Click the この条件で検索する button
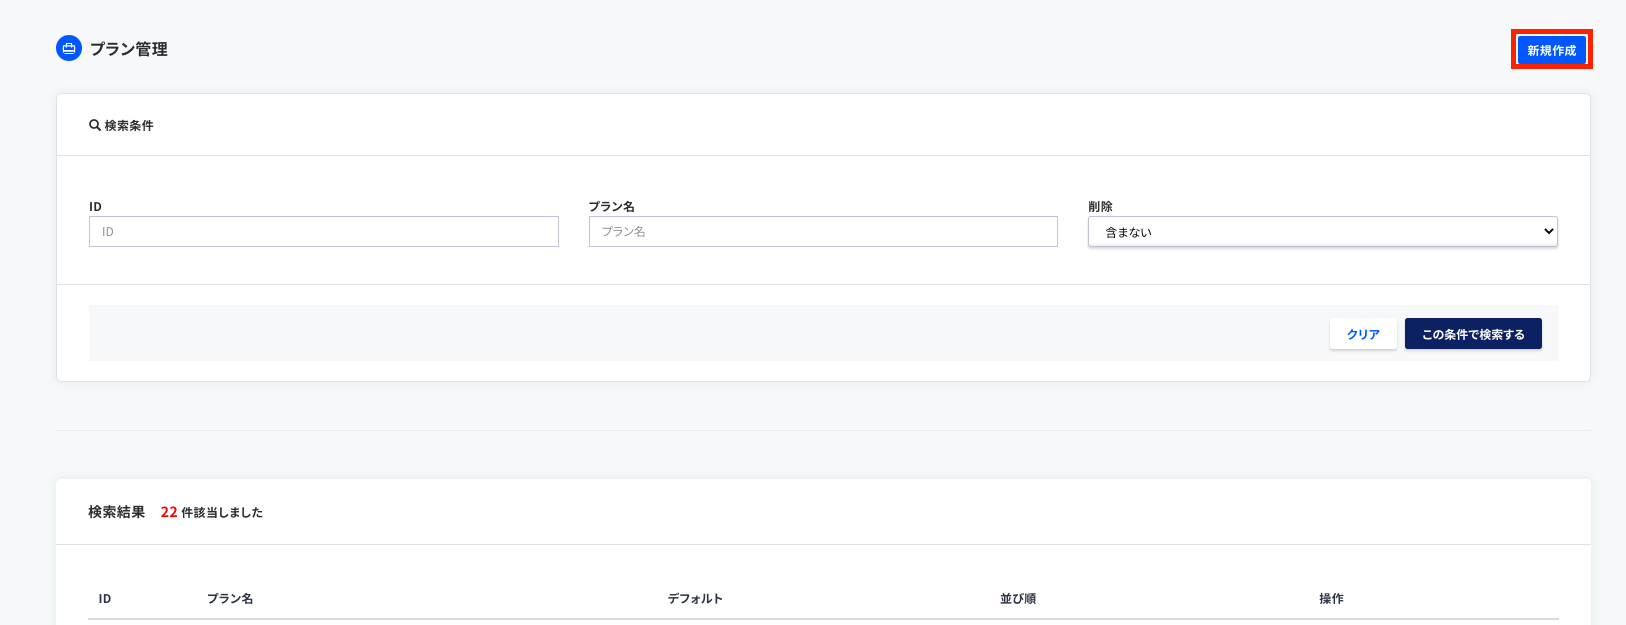Screen dimensions: 1626x625 pyautogui.click(x=1473, y=334)
